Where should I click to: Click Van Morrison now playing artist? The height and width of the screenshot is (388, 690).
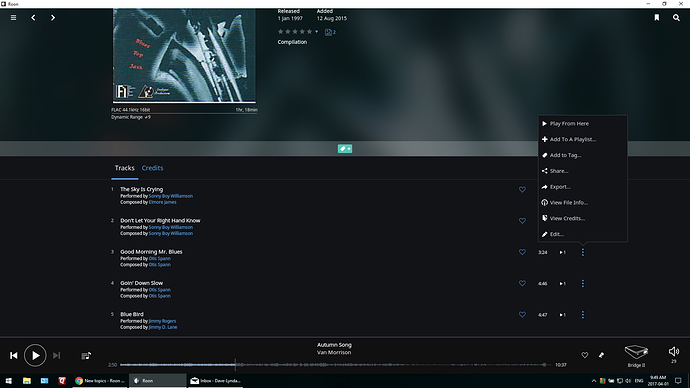click(x=334, y=352)
